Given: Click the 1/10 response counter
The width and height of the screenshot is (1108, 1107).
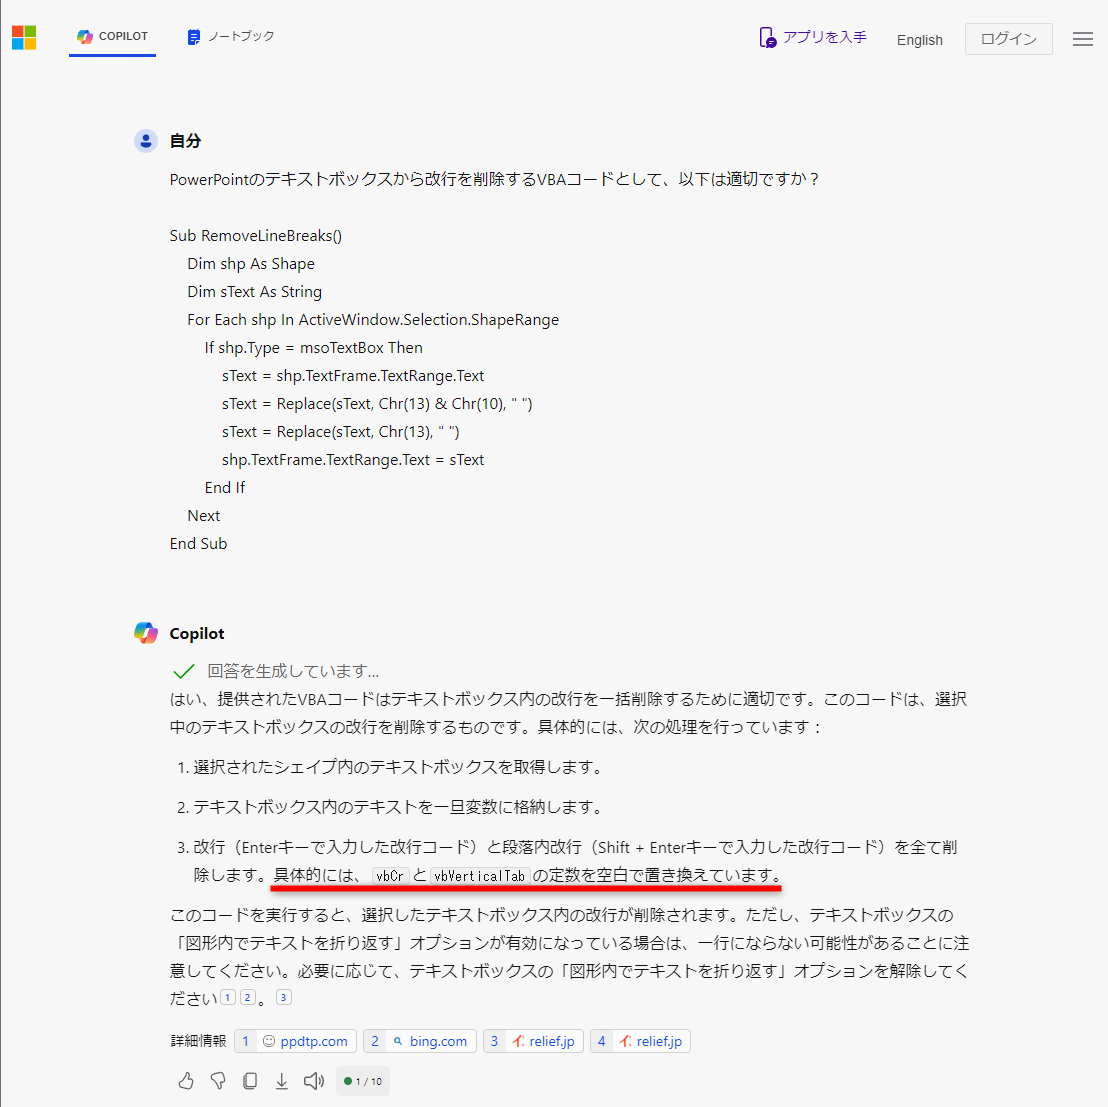Looking at the screenshot, I should 362,1081.
